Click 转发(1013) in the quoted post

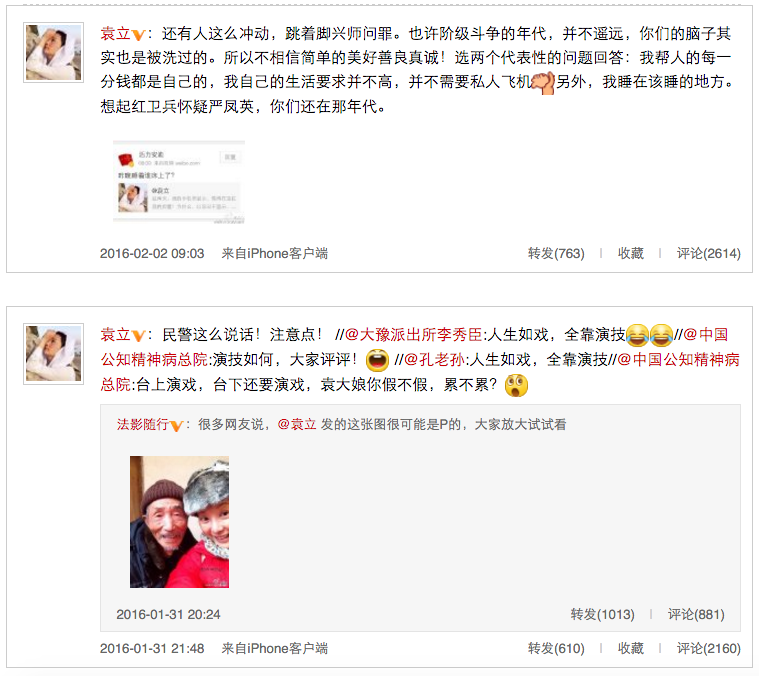(x=602, y=615)
